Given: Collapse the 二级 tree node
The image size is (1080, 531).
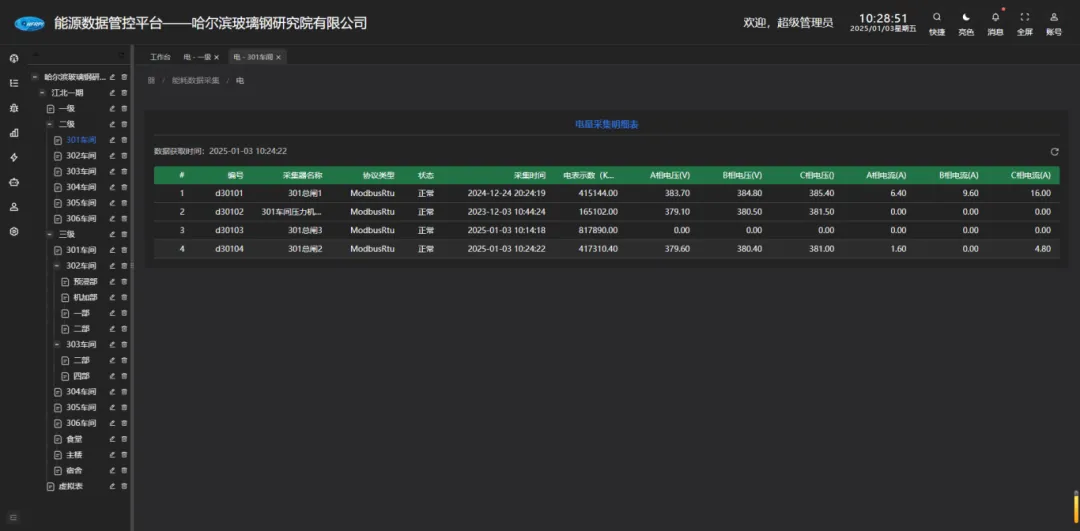Looking at the screenshot, I should (x=50, y=124).
